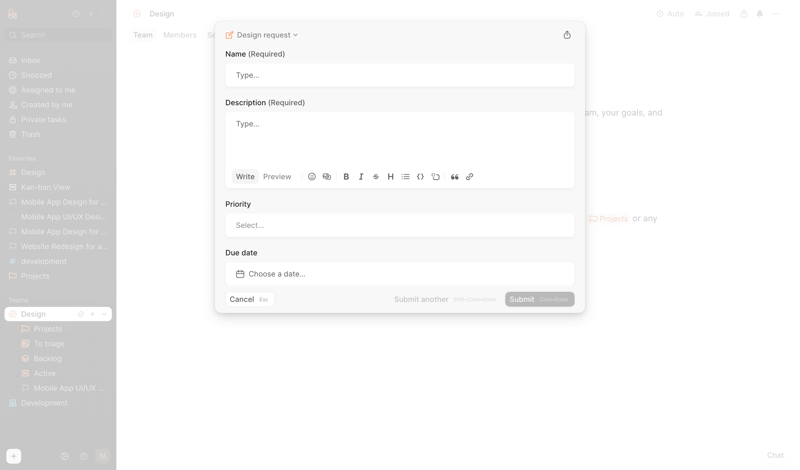Screen dimensions: 800x470
Task: Click the task reference icon in toolbar
Action: point(435,177)
